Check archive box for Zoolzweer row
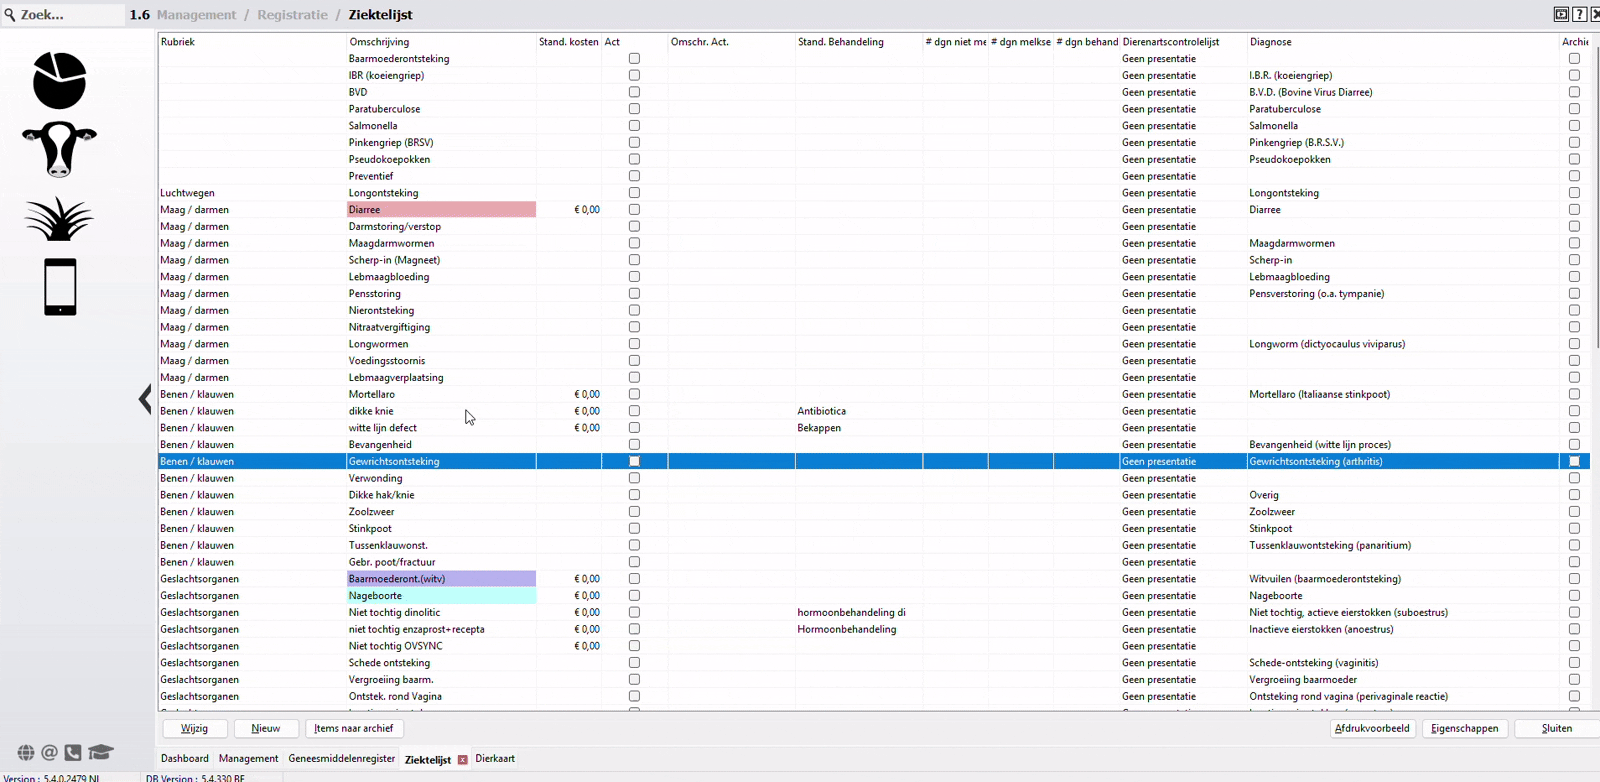The width and height of the screenshot is (1600, 782). coord(1574,512)
